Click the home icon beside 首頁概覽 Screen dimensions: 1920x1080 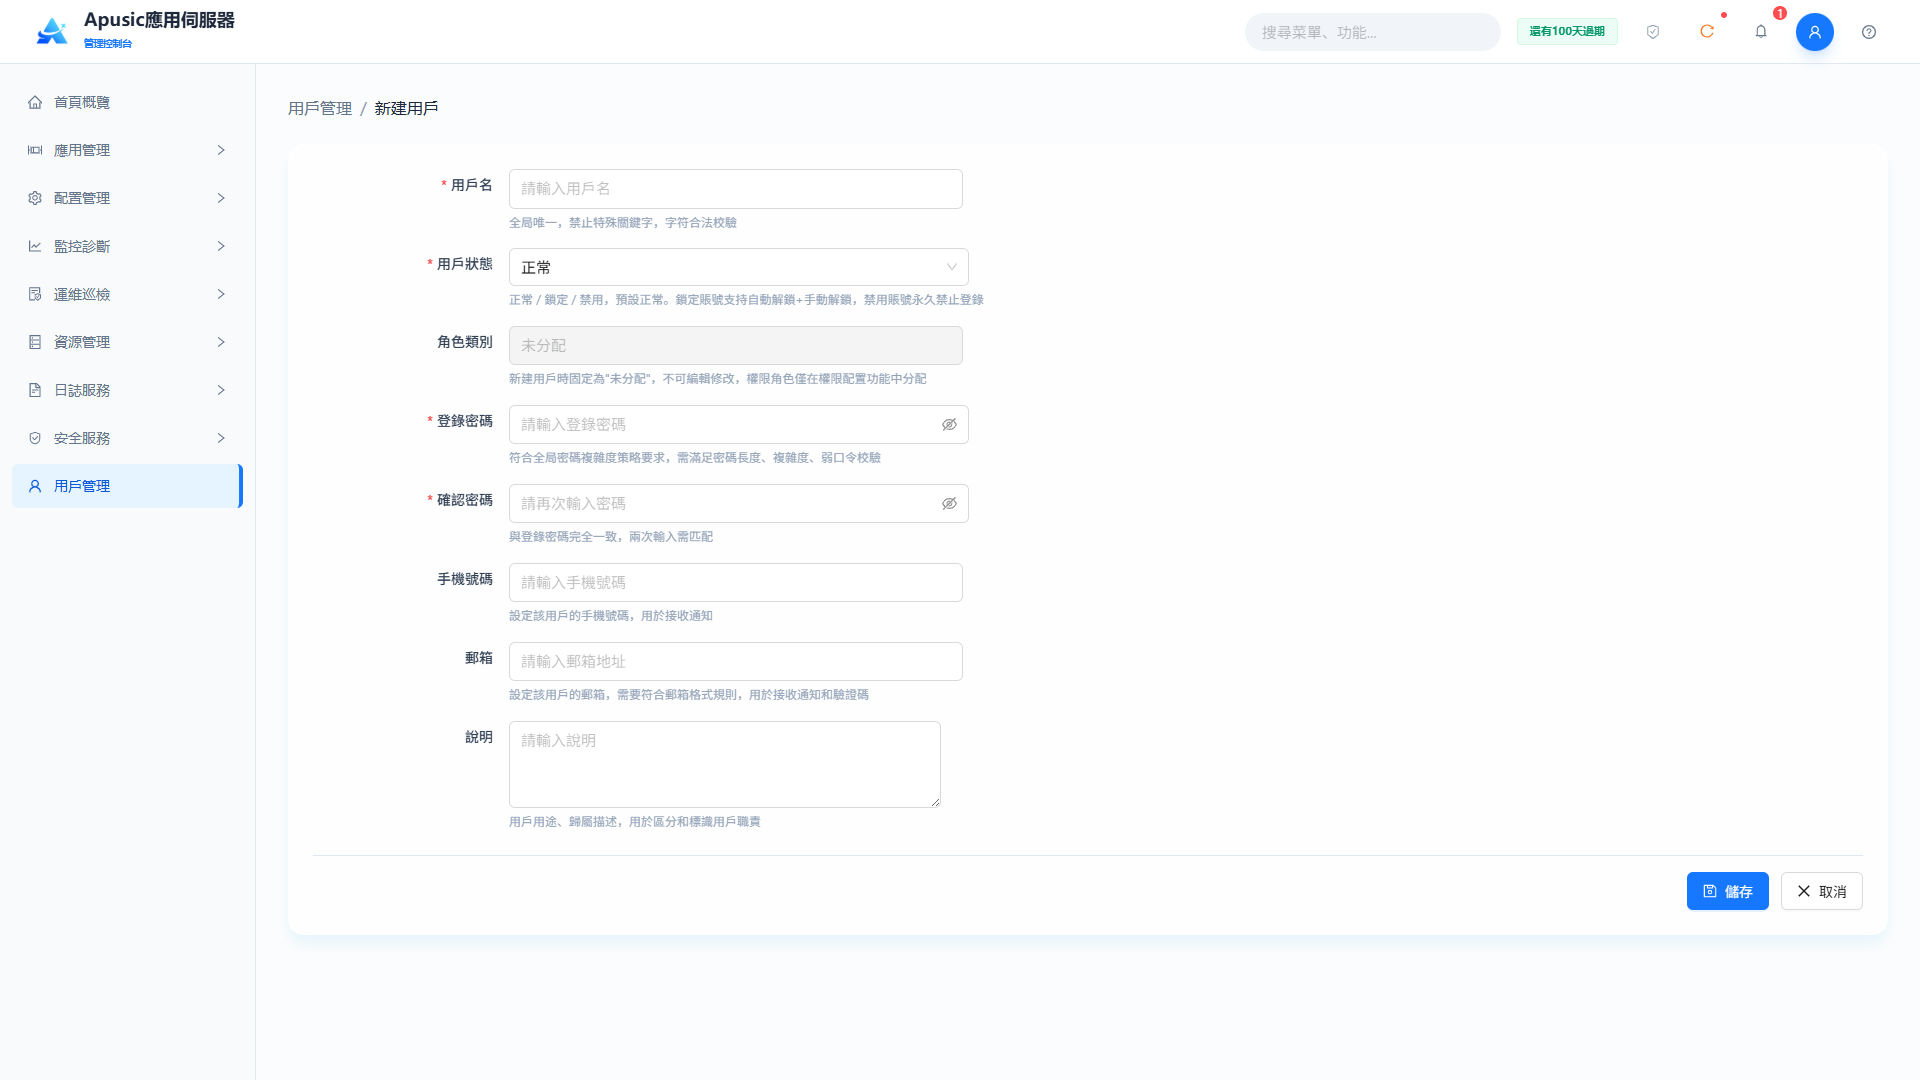[x=35, y=102]
